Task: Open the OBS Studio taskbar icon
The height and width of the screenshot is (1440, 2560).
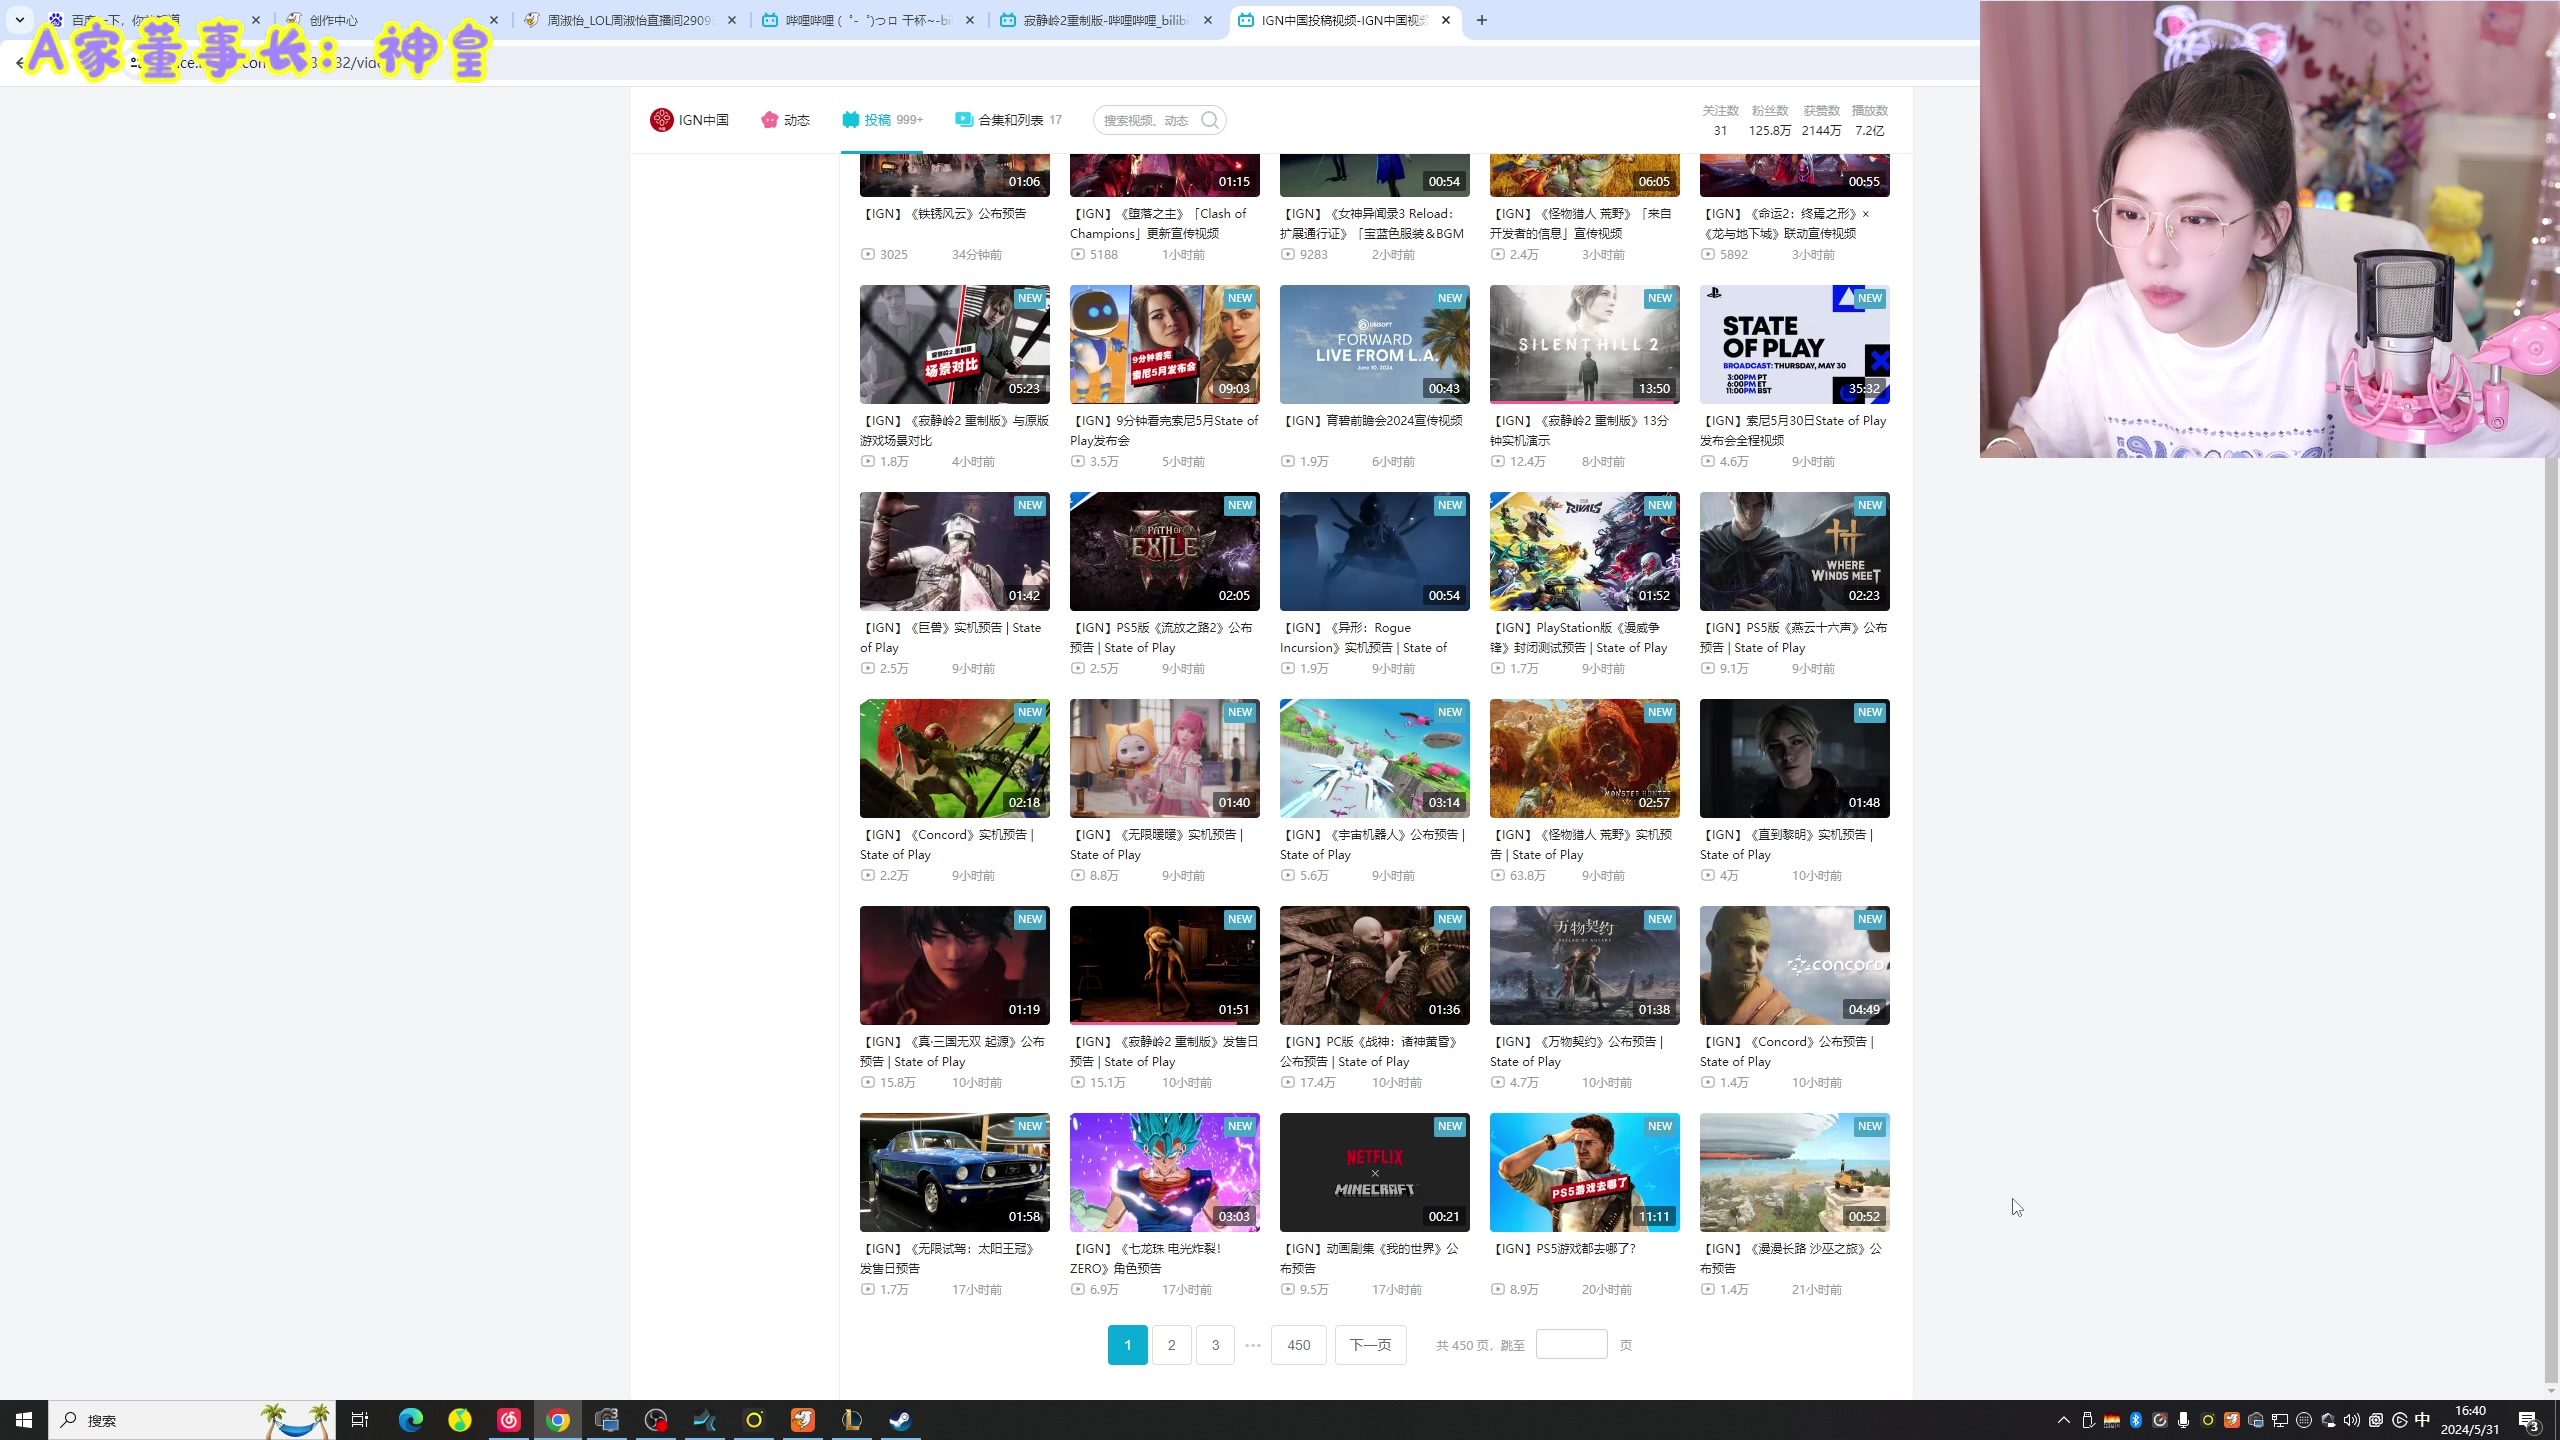Action: coord(656,1420)
